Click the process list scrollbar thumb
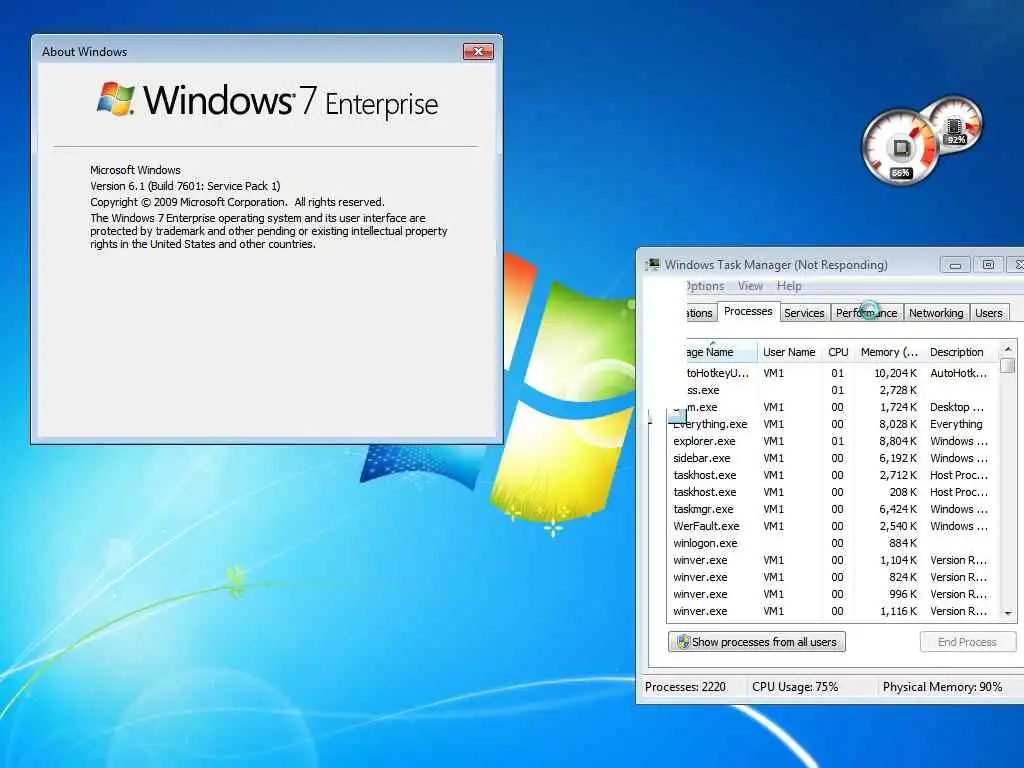Viewport: 1024px width, 768px height. 1008,365
